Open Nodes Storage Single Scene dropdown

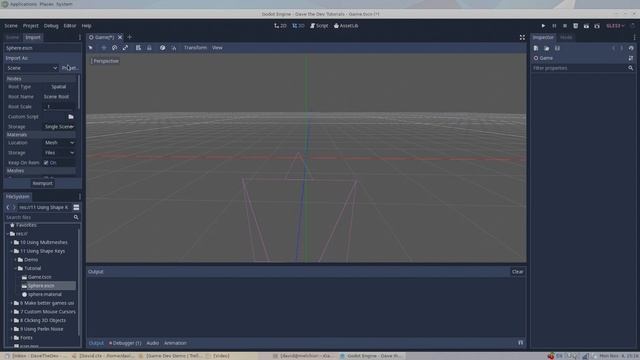[59, 127]
